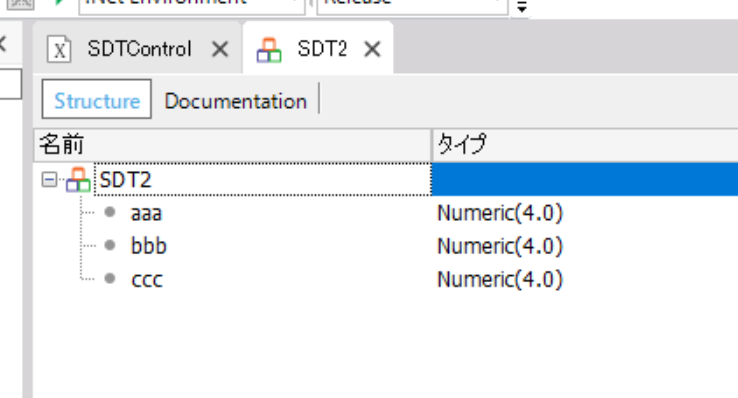The height and width of the screenshot is (398, 738).
Task: Open the toolbar overflow options arrow
Action: 521,7
